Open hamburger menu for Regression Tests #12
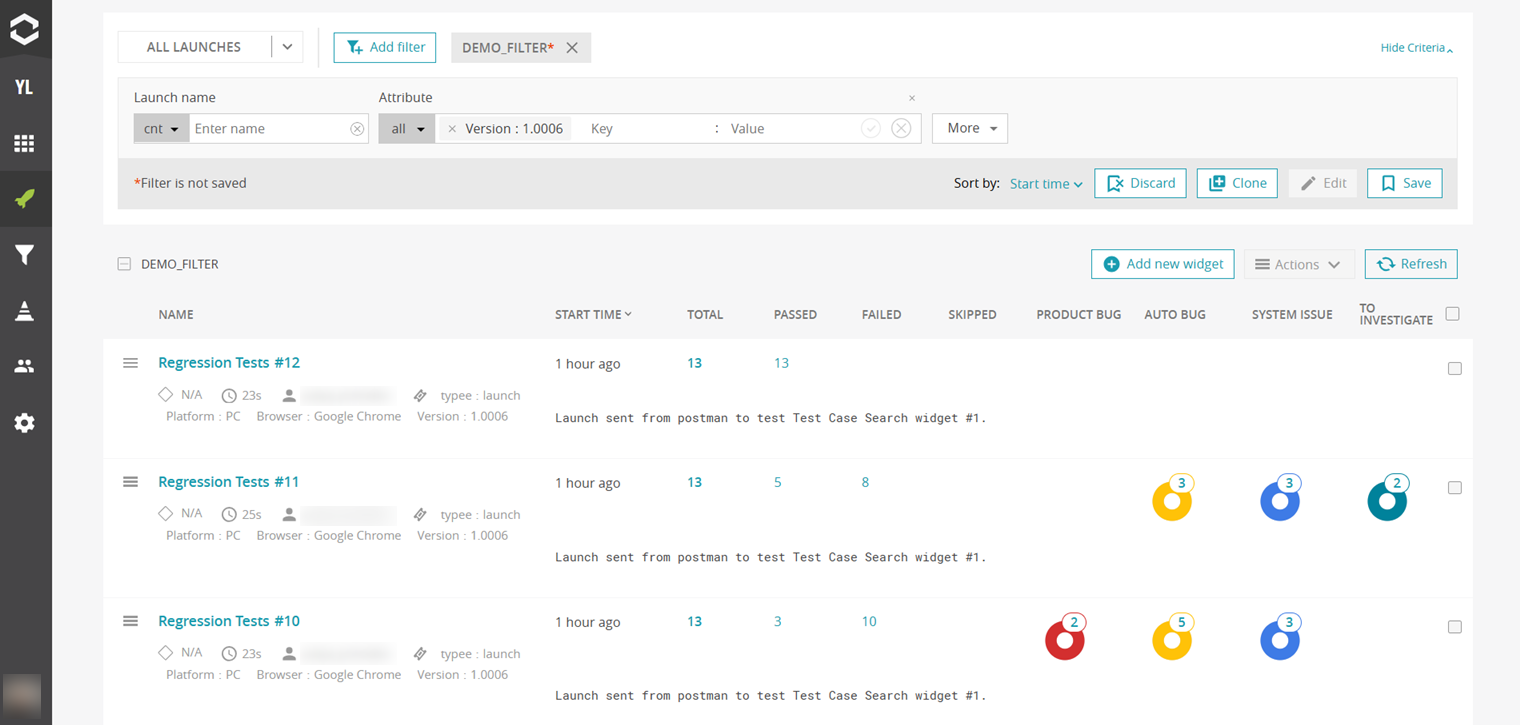 point(130,363)
